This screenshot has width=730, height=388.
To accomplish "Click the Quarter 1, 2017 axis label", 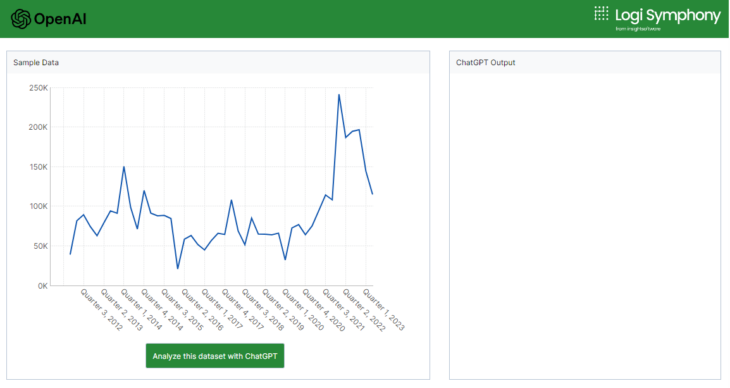I will coord(222,310).
